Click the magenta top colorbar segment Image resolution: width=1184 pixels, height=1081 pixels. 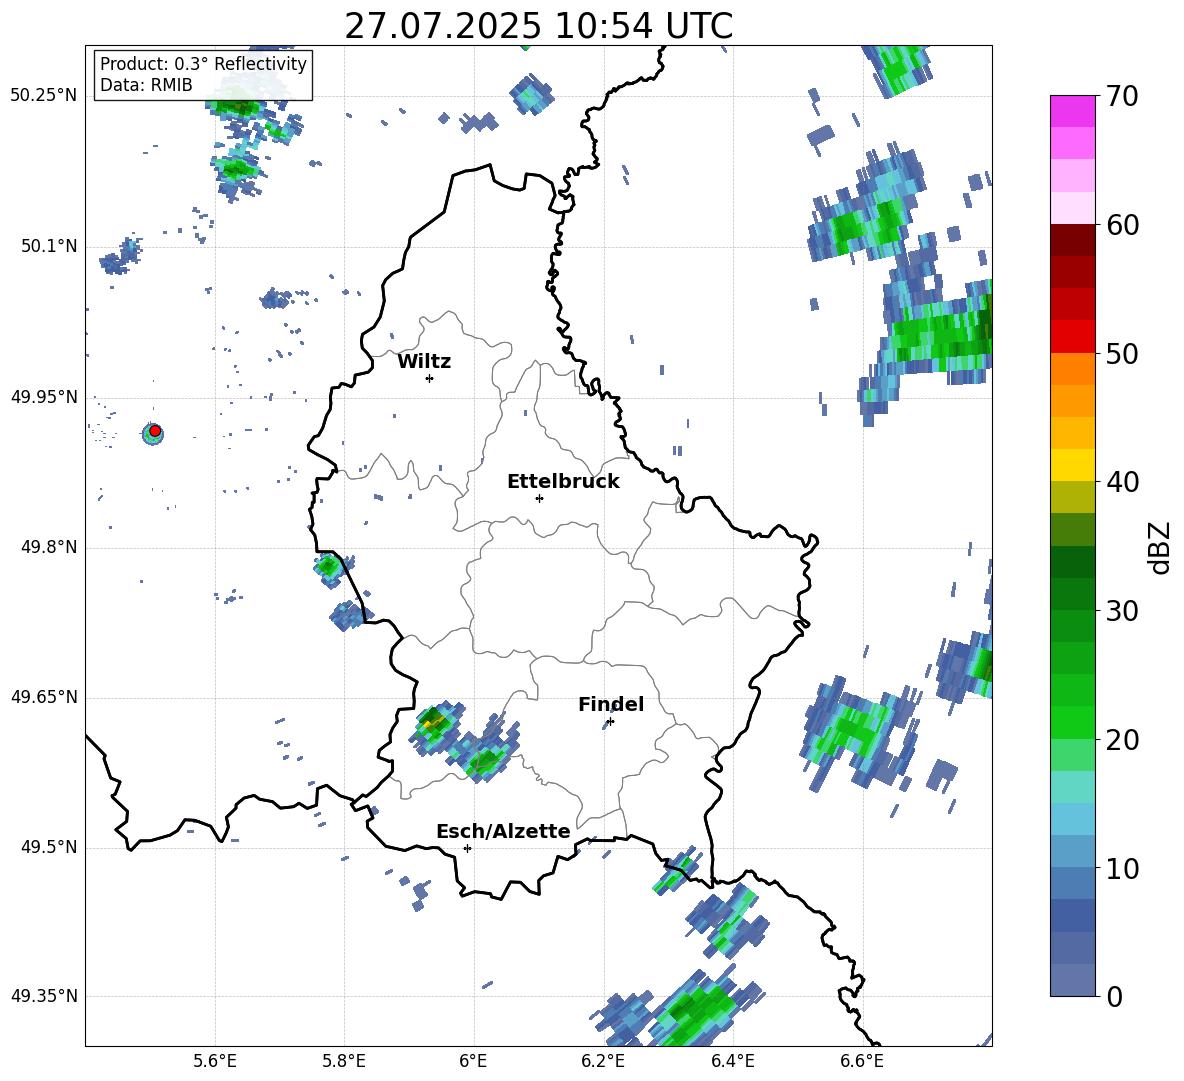coord(1072,112)
